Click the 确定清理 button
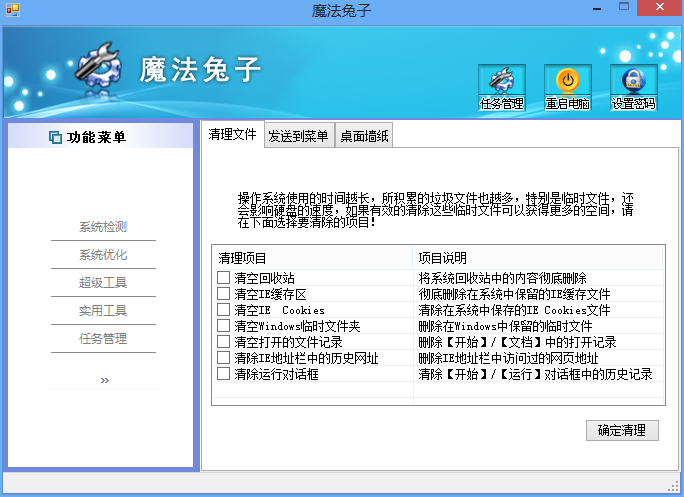This screenshot has width=684, height=497. pos(622,431)
